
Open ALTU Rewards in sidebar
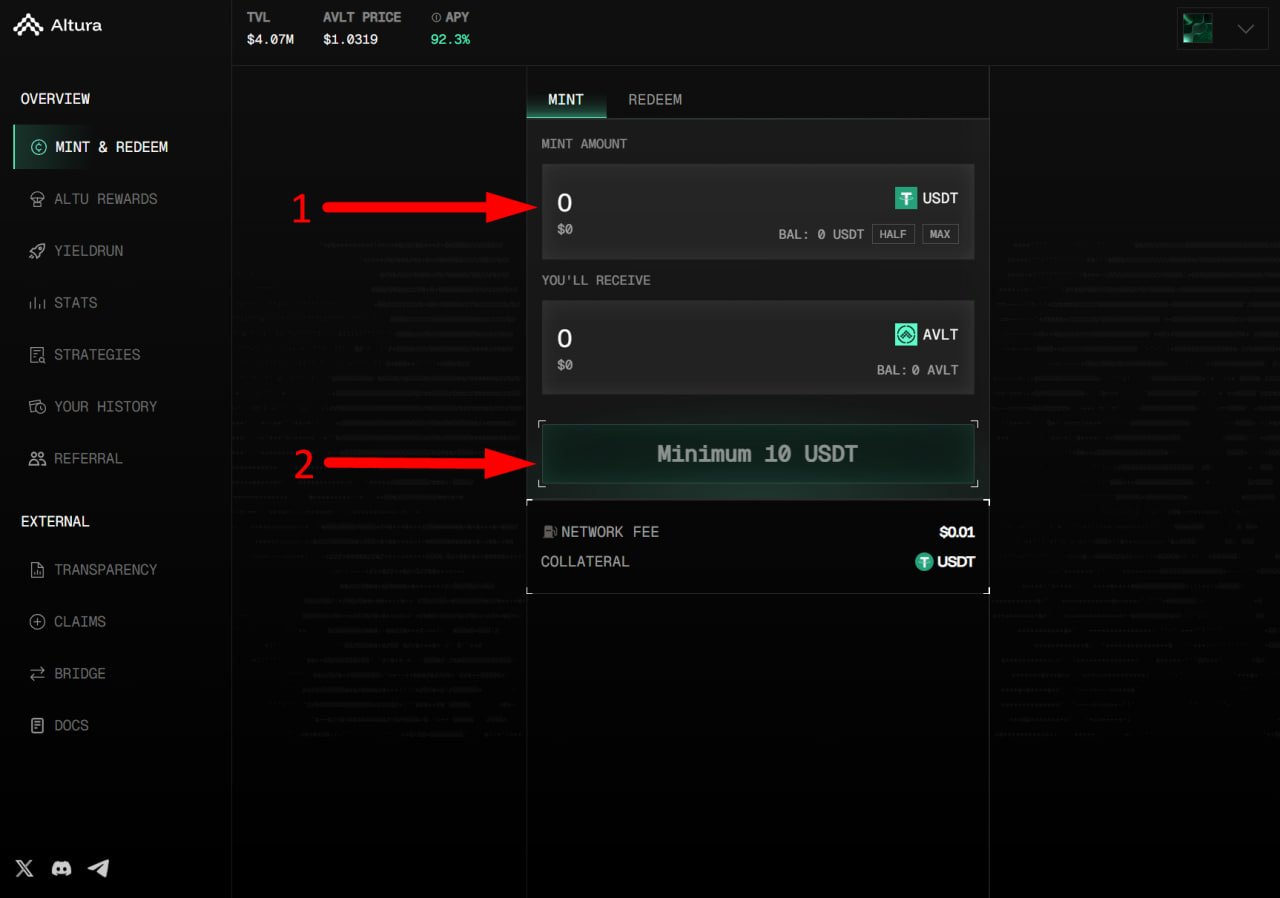105,199
